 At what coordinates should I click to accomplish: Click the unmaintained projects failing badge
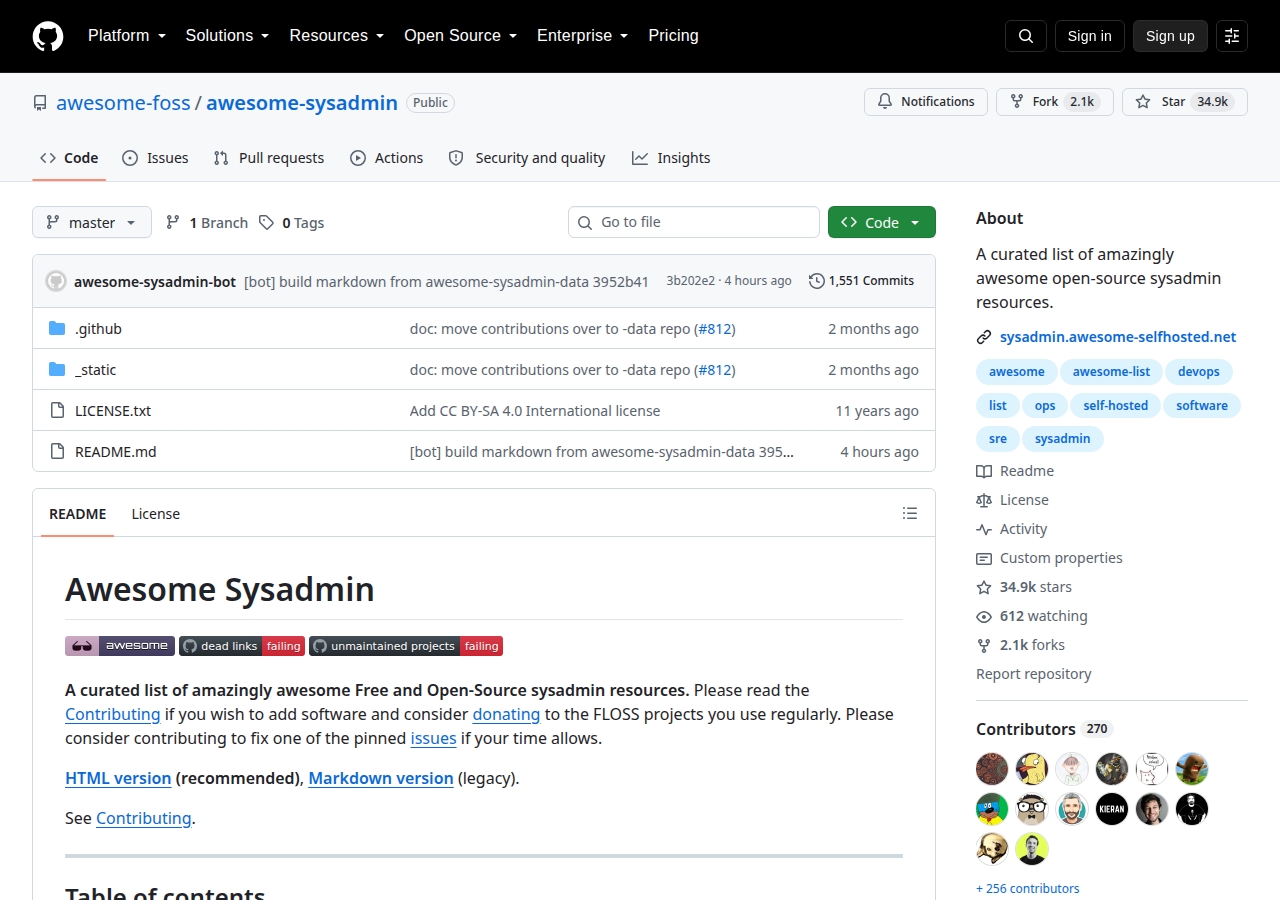tap(406, 646)
